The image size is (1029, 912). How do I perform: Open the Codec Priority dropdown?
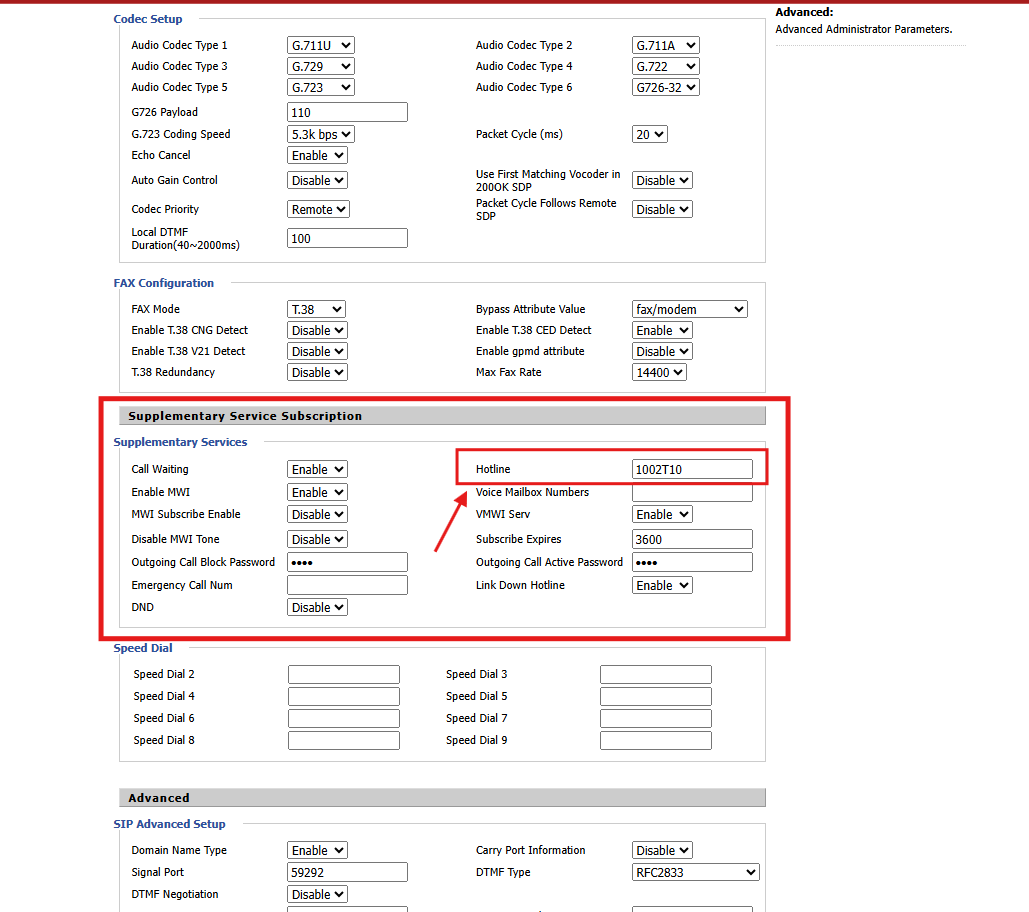pyautogui.click(x=318, y=209)
